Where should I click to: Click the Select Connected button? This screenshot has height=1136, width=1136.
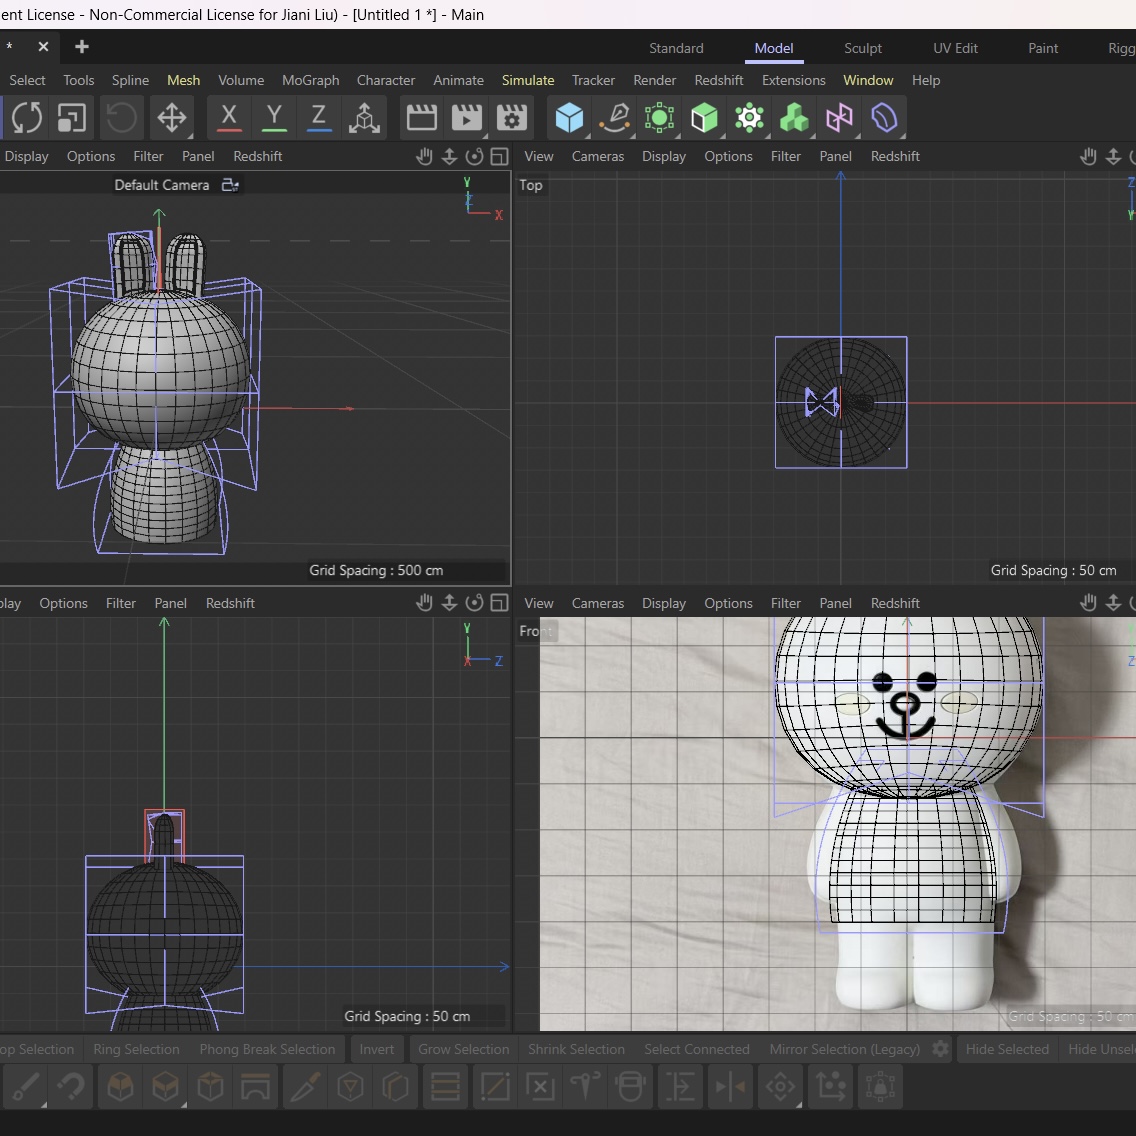point(697,1049)
